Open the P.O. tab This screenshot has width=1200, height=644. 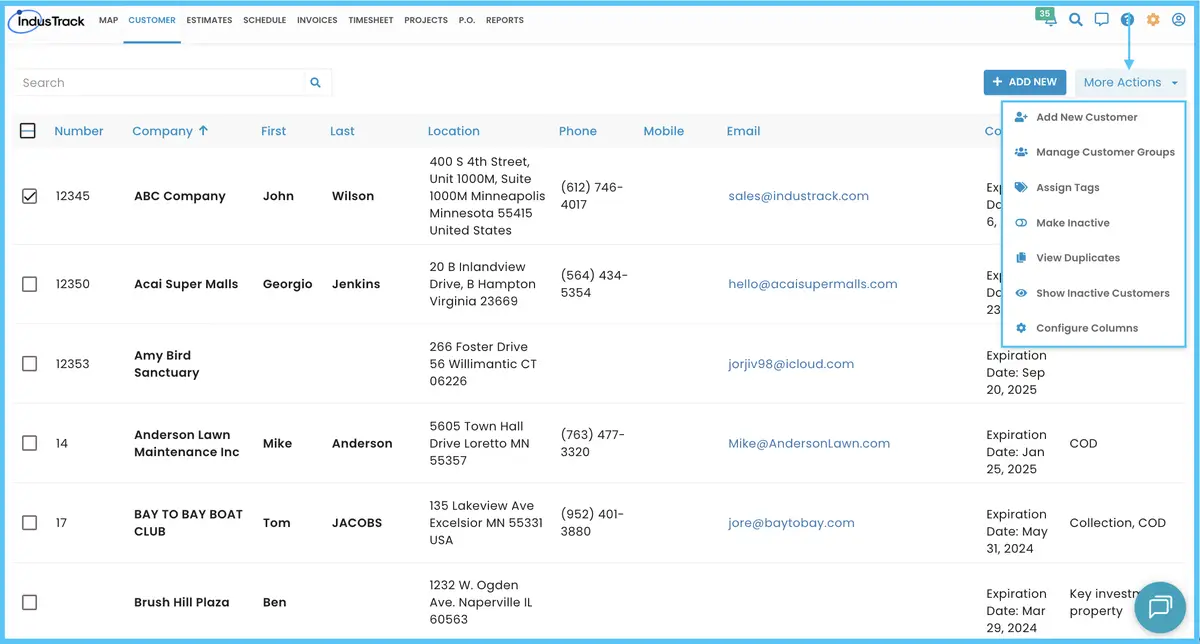pos(467,20)
